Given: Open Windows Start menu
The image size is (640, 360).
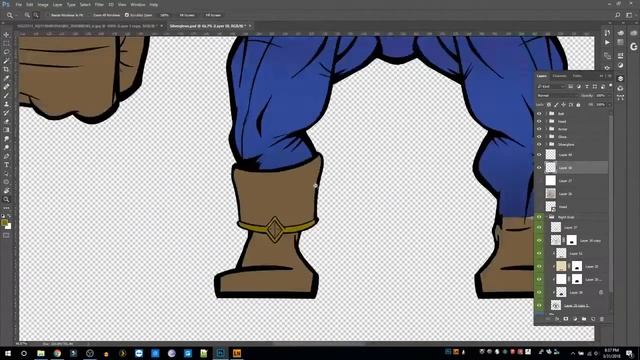Looking at the screenshot, I should tap(7, 353).
